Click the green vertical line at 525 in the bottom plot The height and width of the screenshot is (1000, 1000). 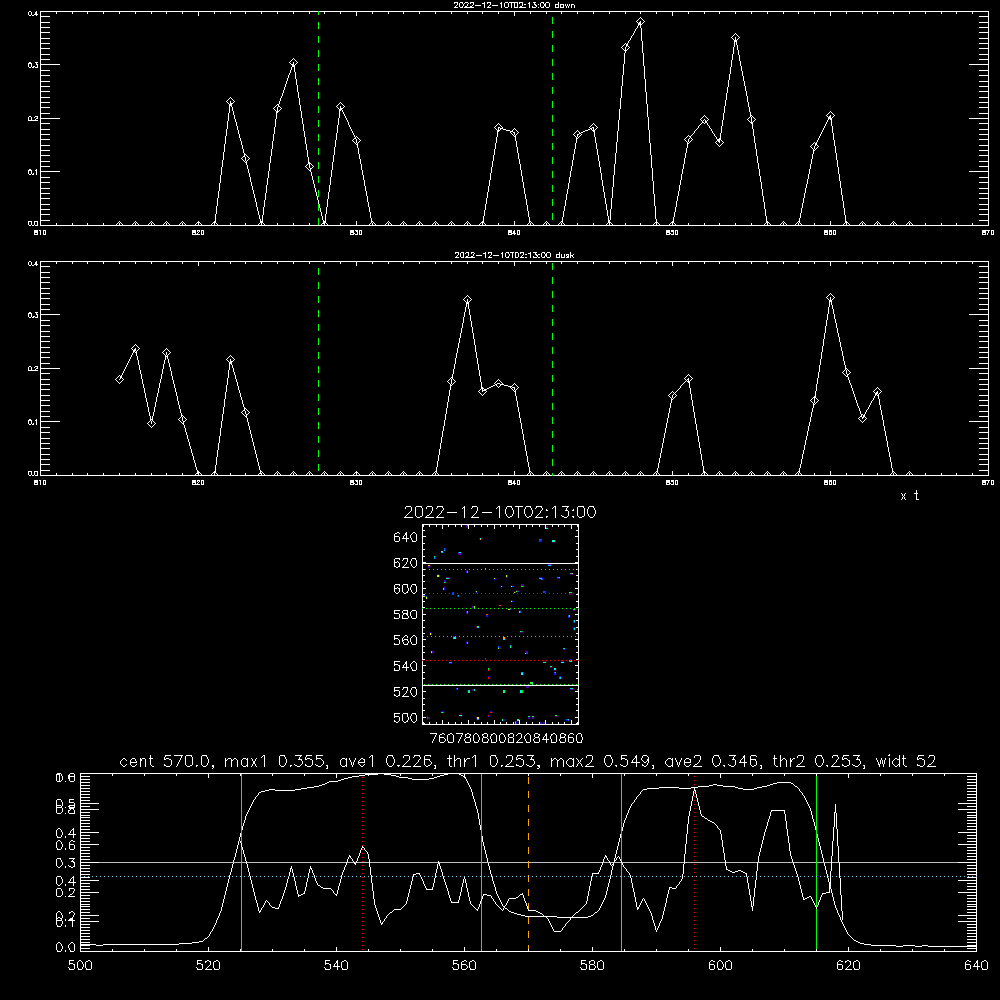pyautogui.click(x=241, y=861)
